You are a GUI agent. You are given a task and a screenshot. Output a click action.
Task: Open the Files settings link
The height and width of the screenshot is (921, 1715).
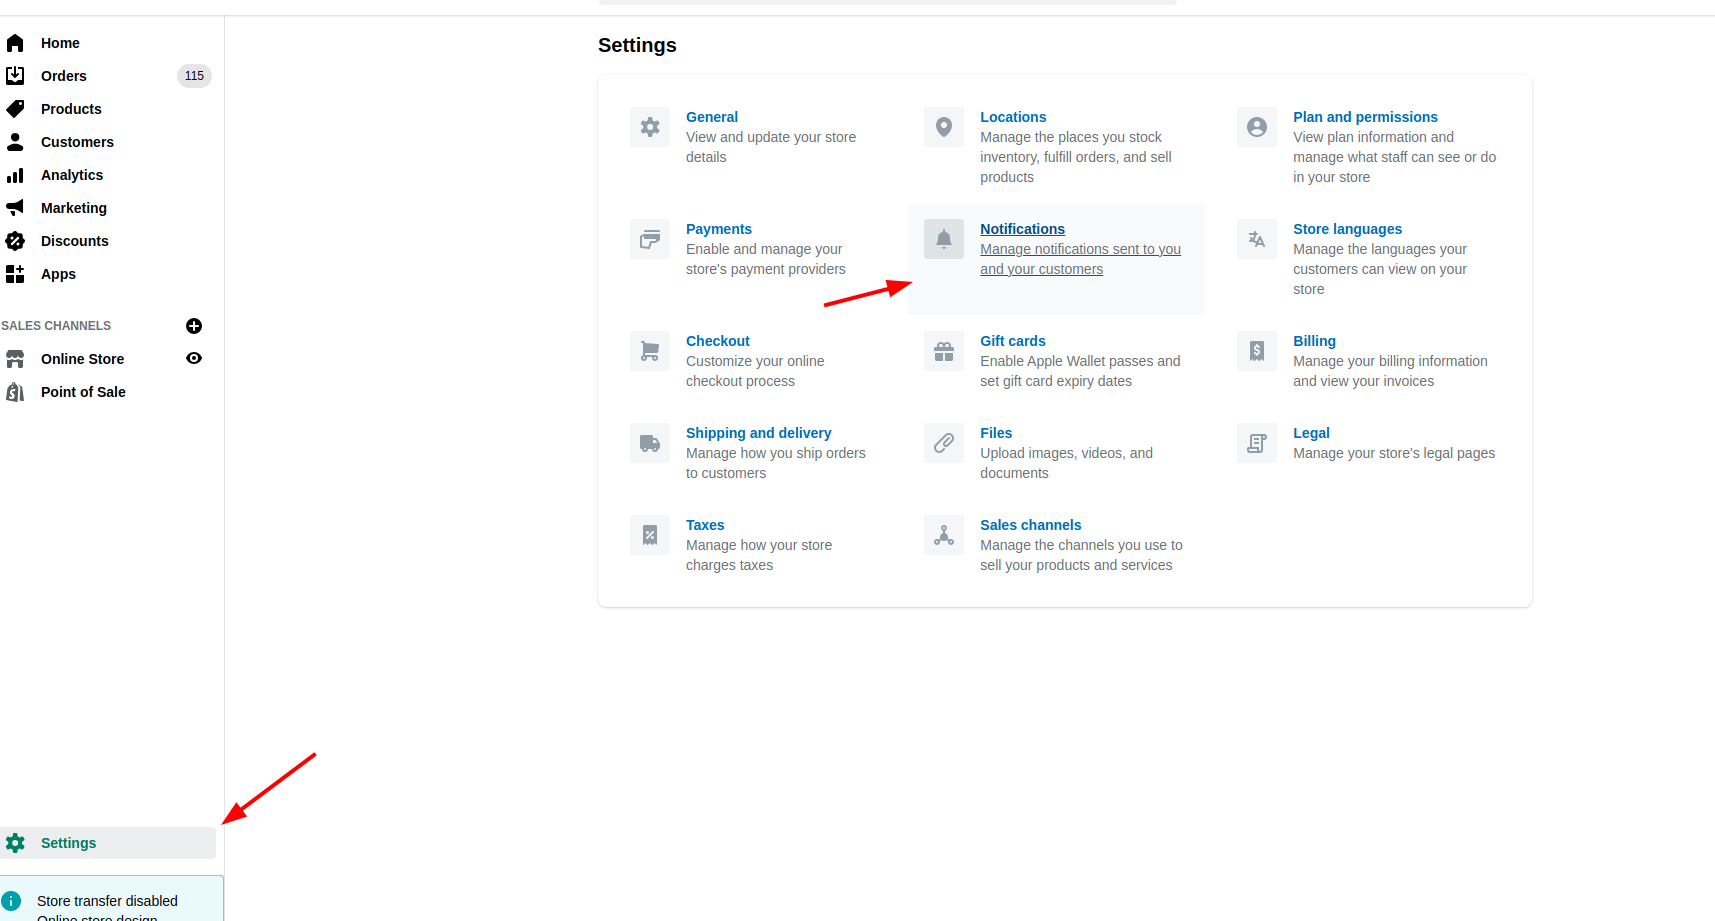coord(996,433)
